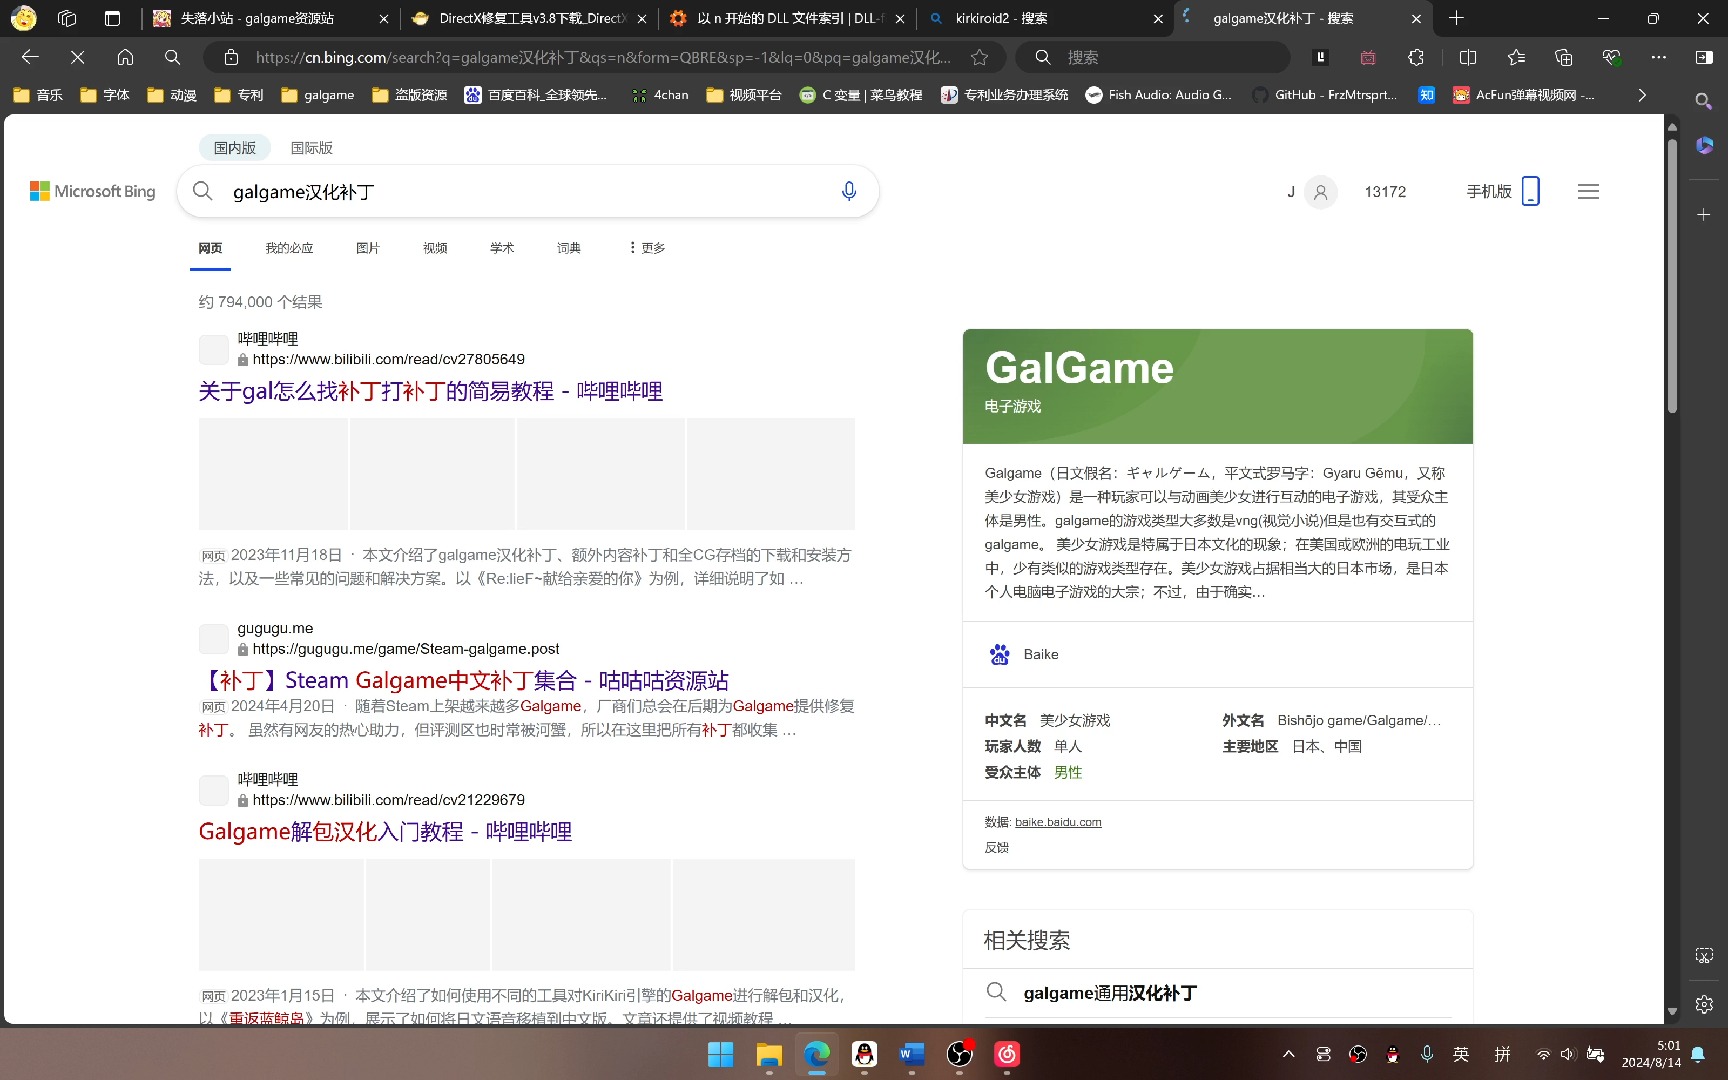Image resolution: width=1728 pixels, height=1080 pixels.
Task: Open the 词典 results tab
Action: 569,248
